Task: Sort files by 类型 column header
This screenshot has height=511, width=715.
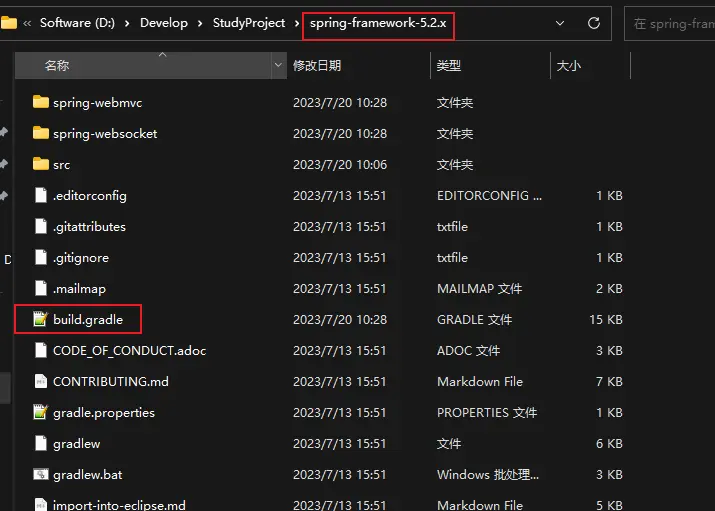Action: click(449, 65)
